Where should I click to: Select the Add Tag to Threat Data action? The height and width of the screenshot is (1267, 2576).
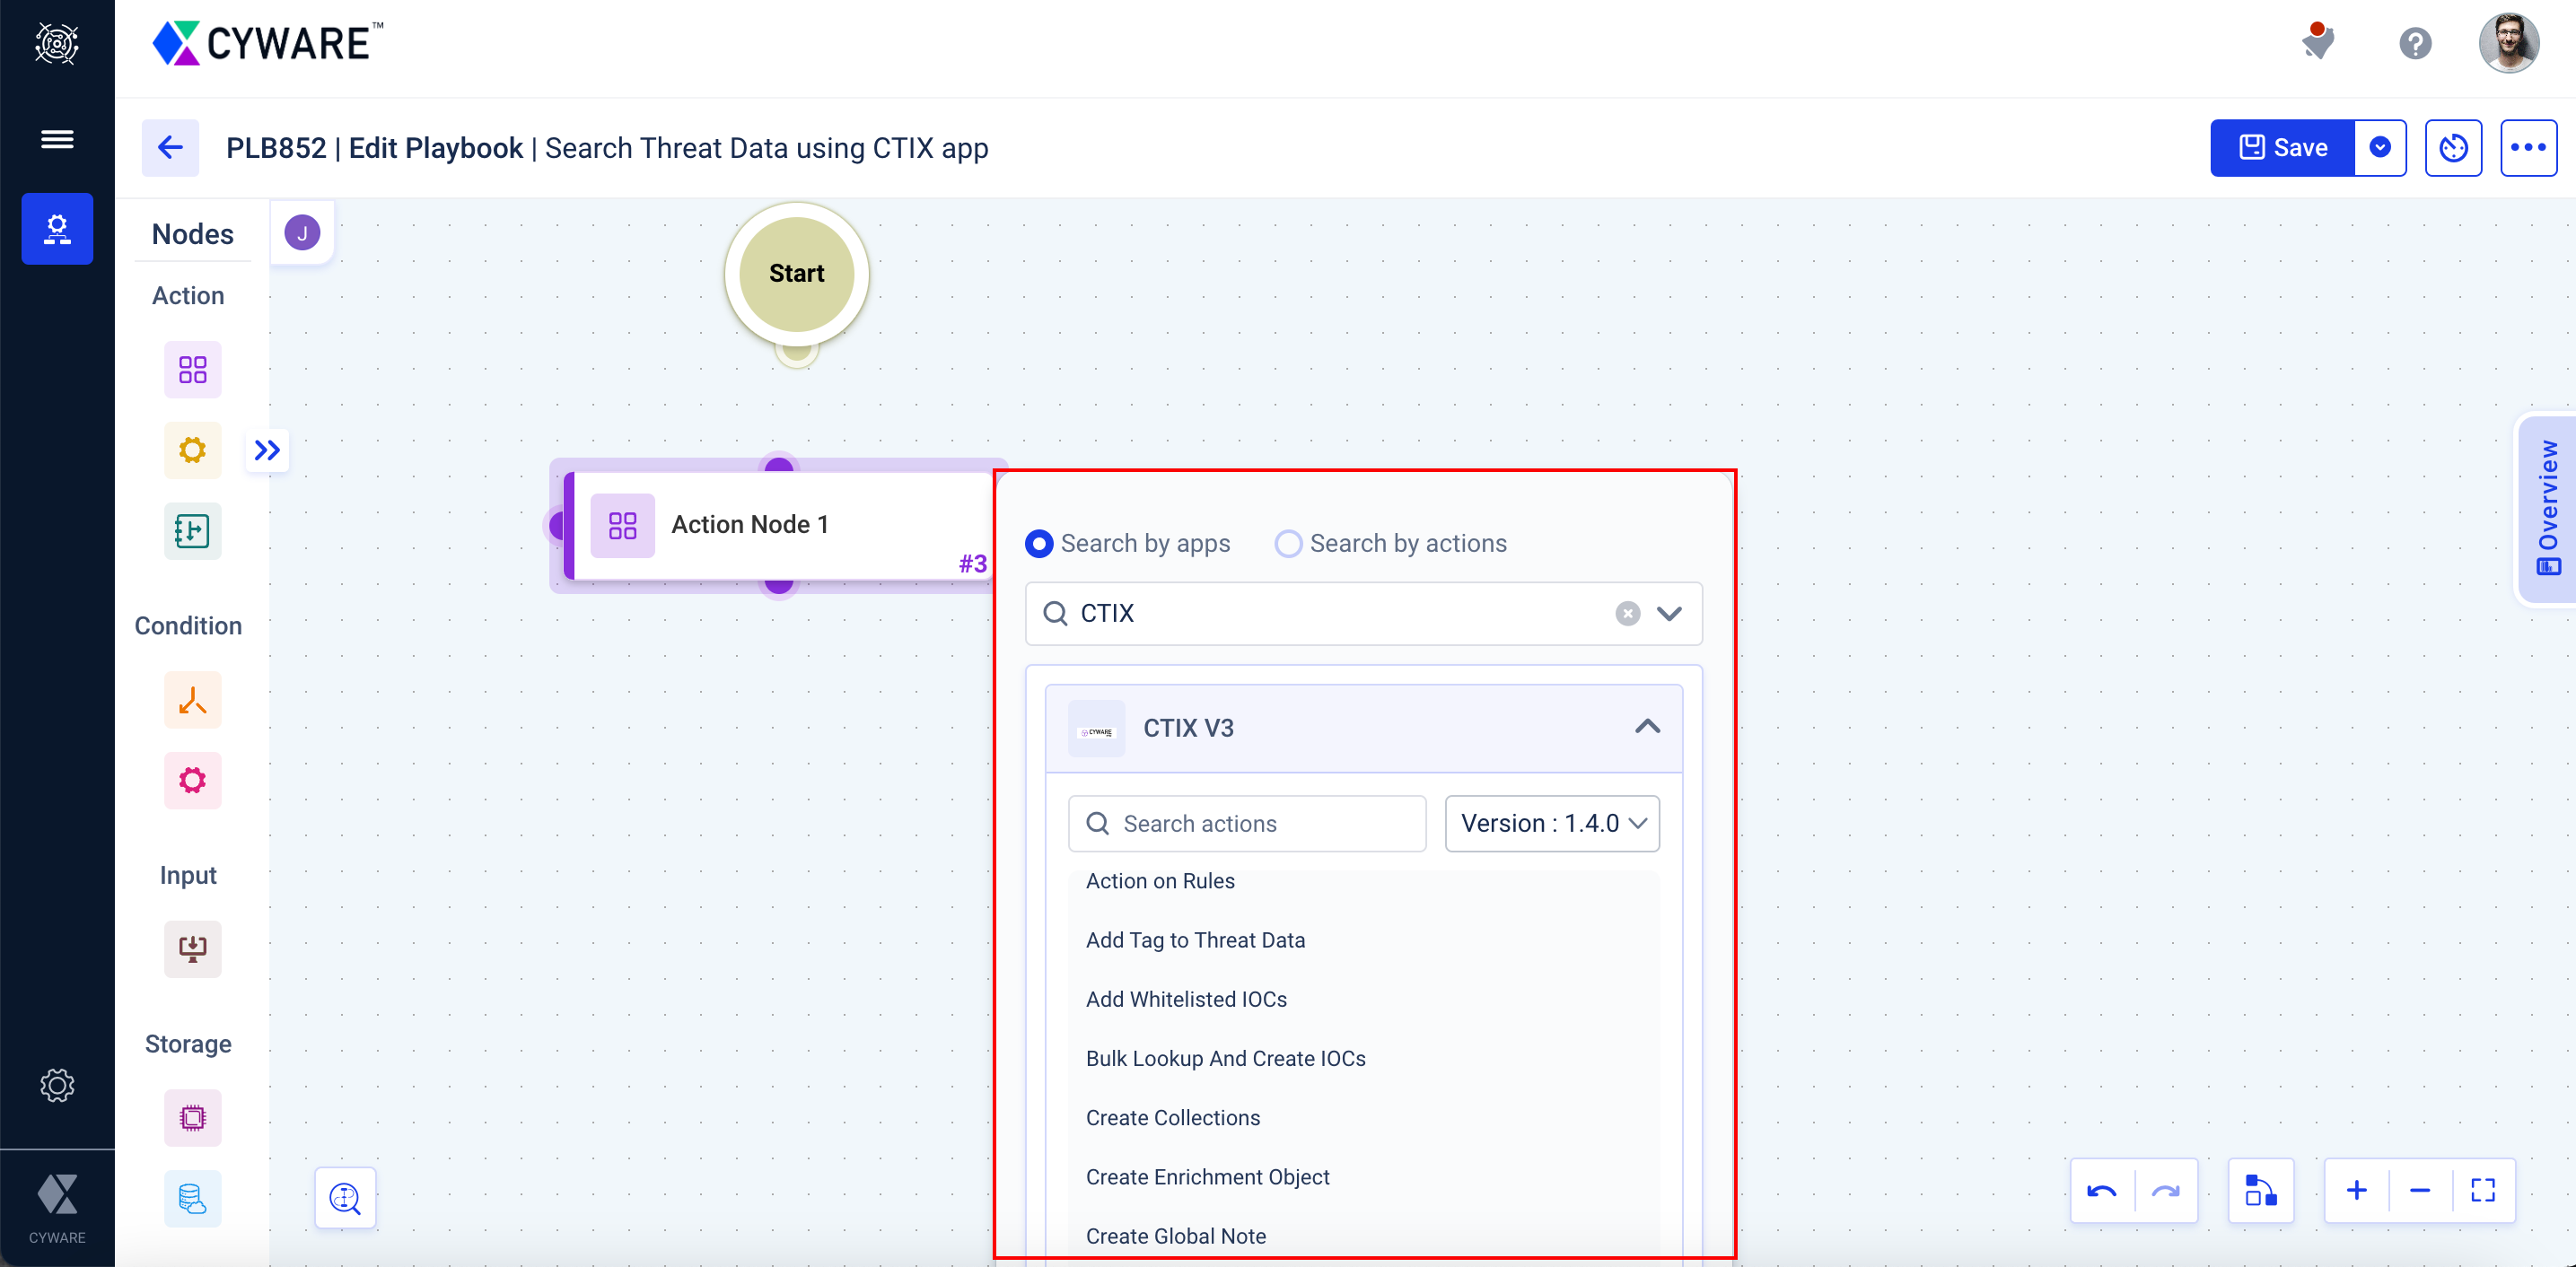(x=1196, y=940)
